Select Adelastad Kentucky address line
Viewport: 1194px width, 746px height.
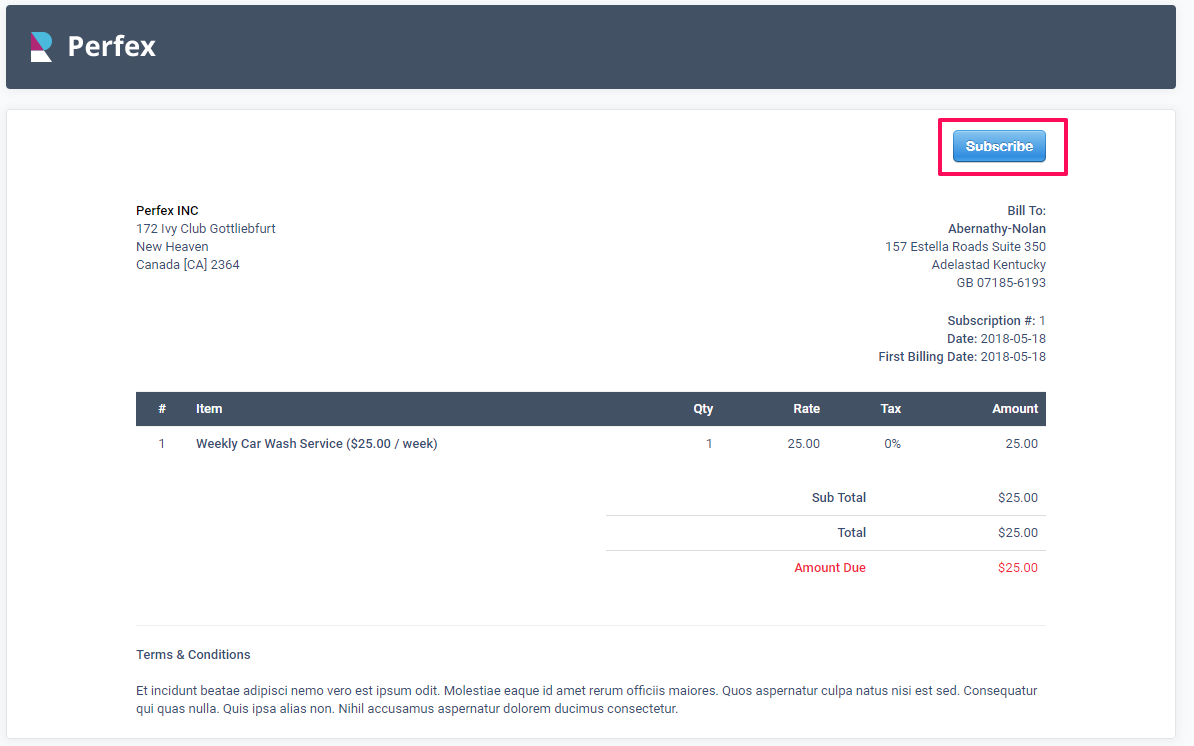(988, 265)
